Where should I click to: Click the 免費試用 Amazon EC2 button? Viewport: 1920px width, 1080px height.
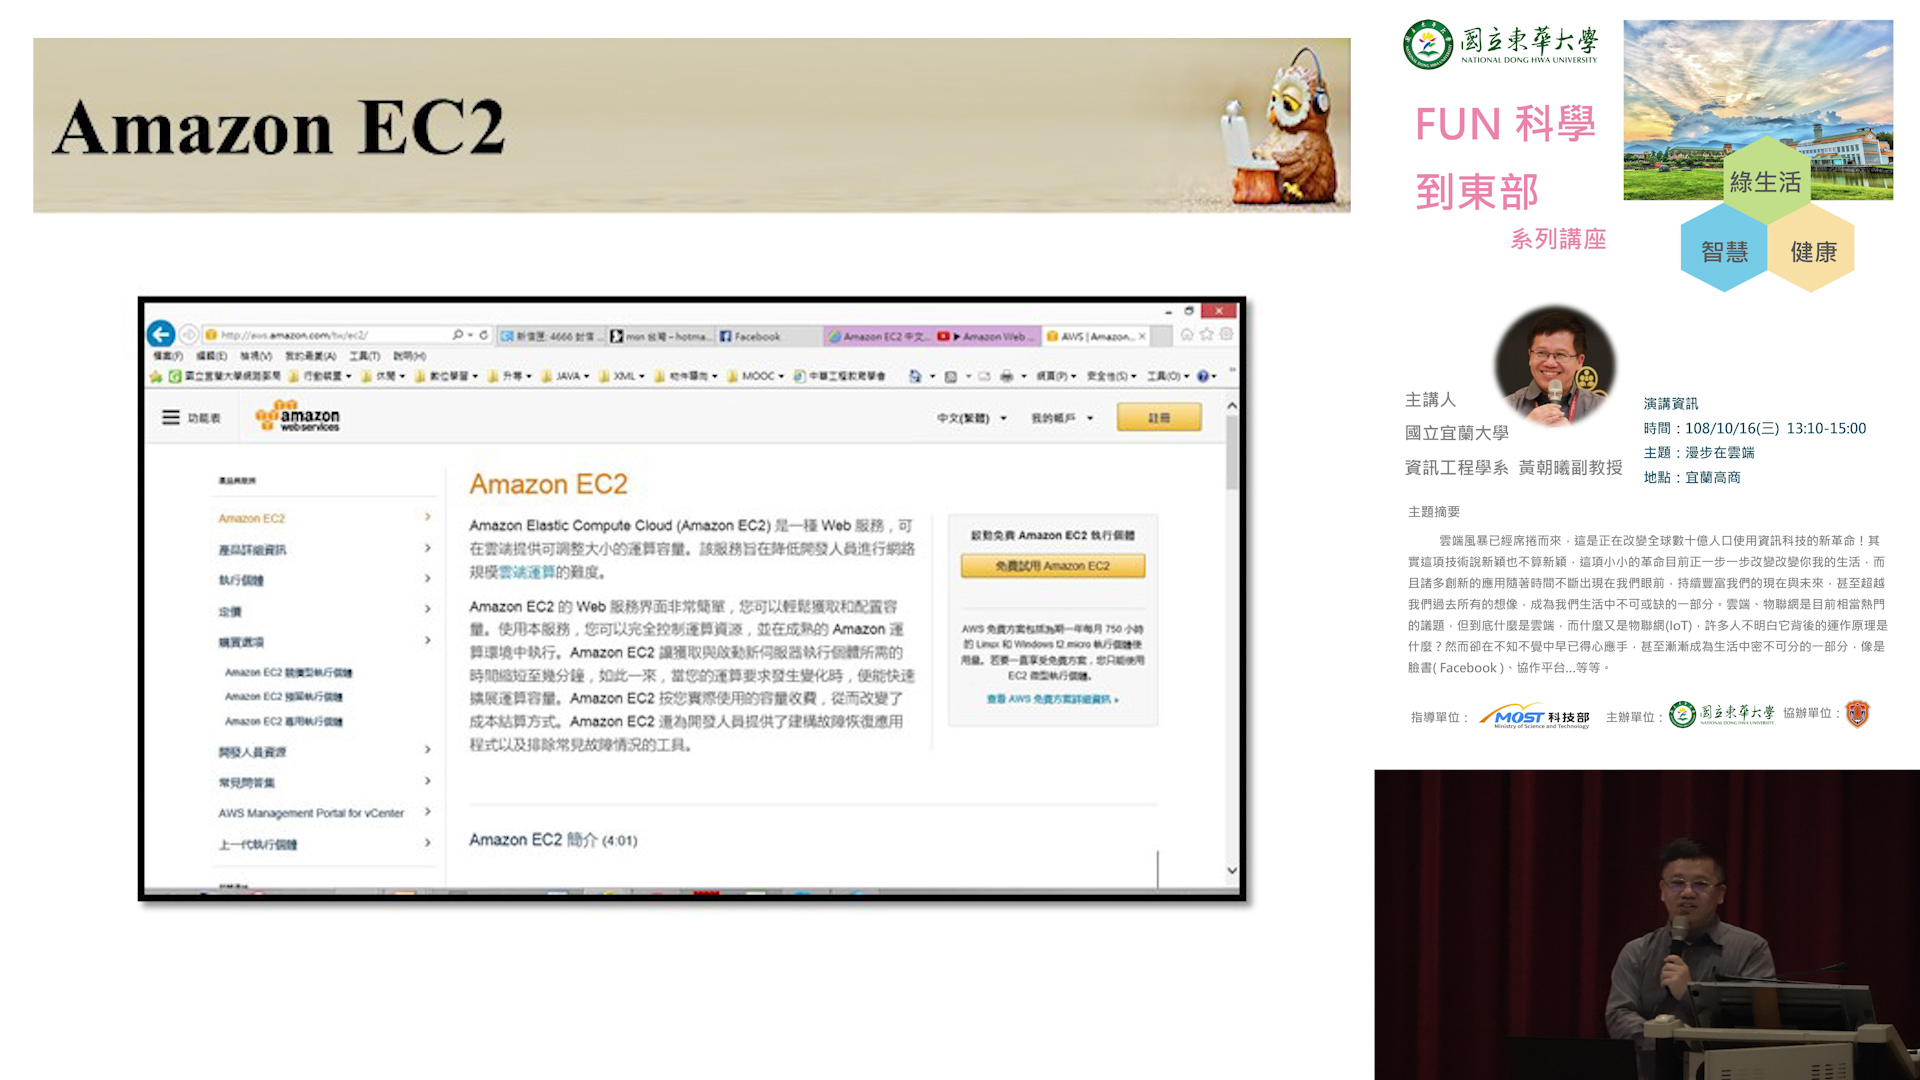click(1052, 566)
